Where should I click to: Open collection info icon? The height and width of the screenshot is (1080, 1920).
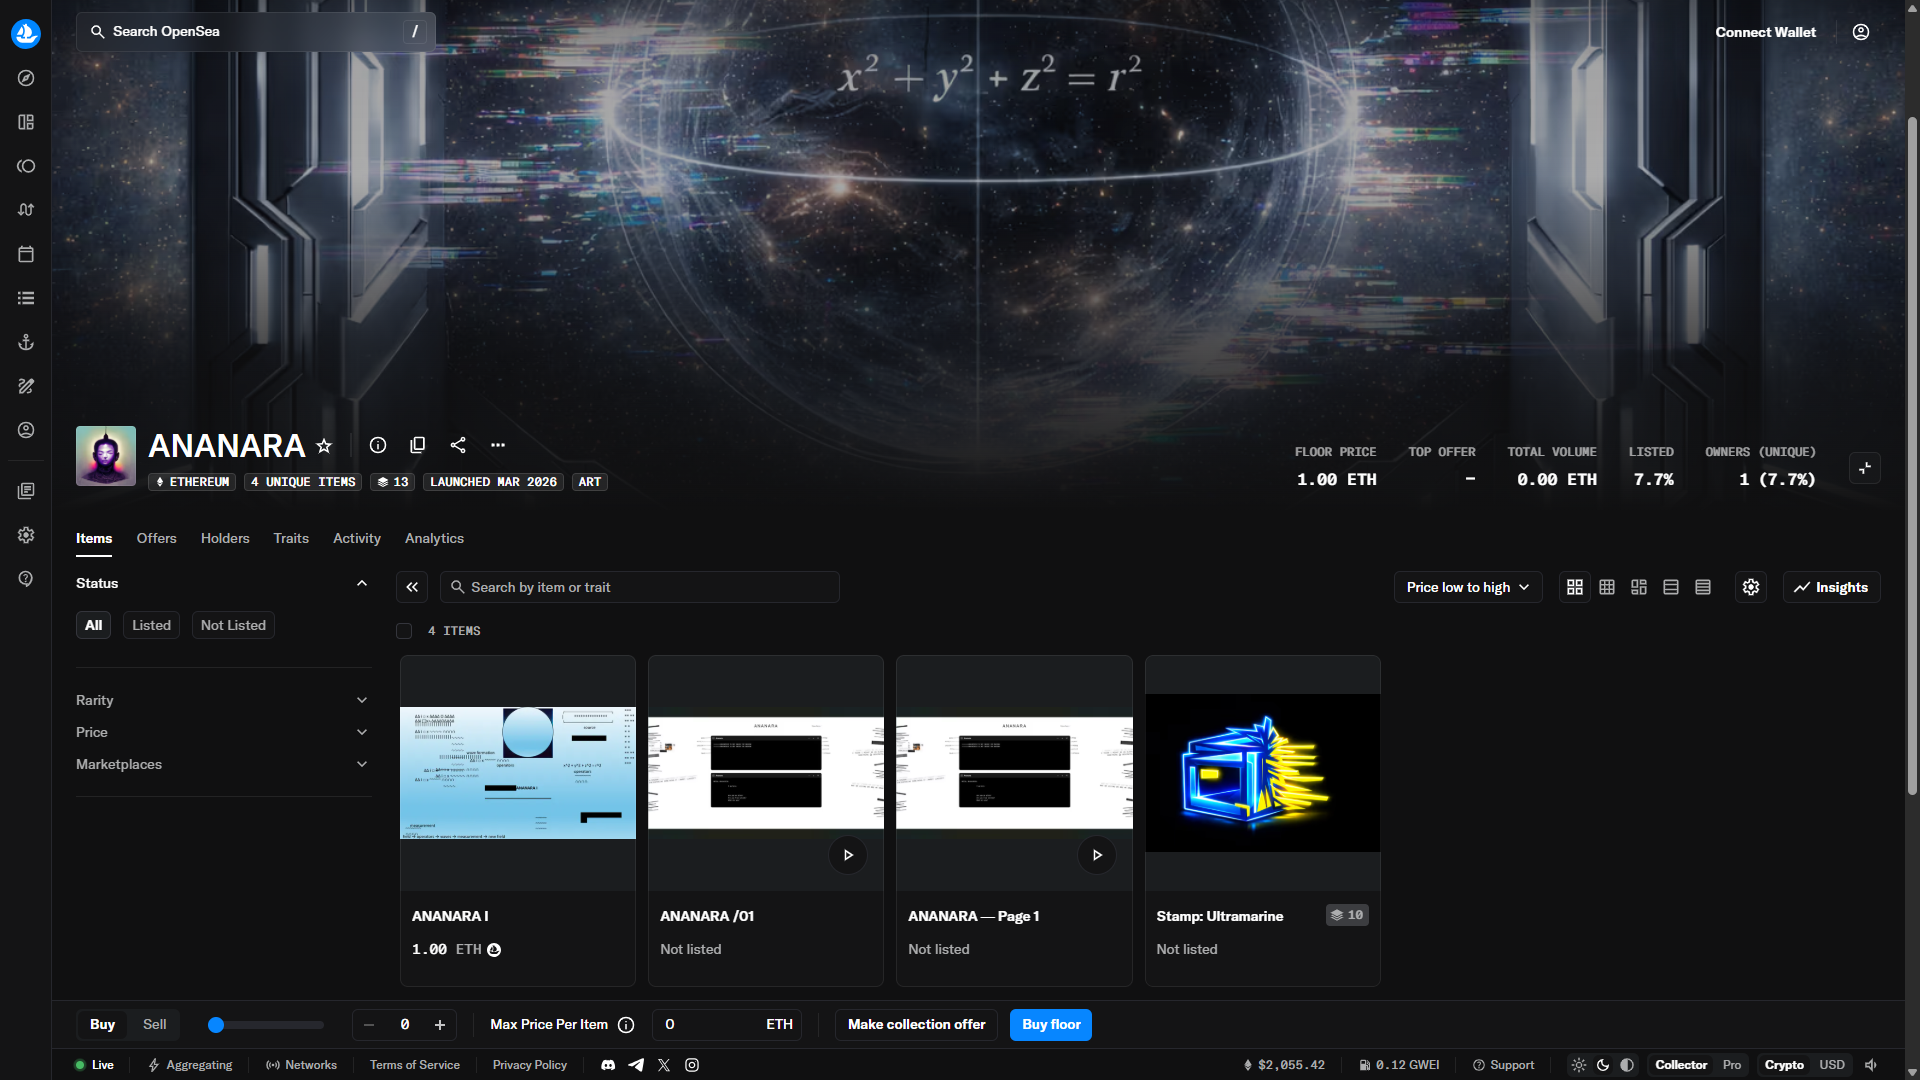tap(378, 445)
